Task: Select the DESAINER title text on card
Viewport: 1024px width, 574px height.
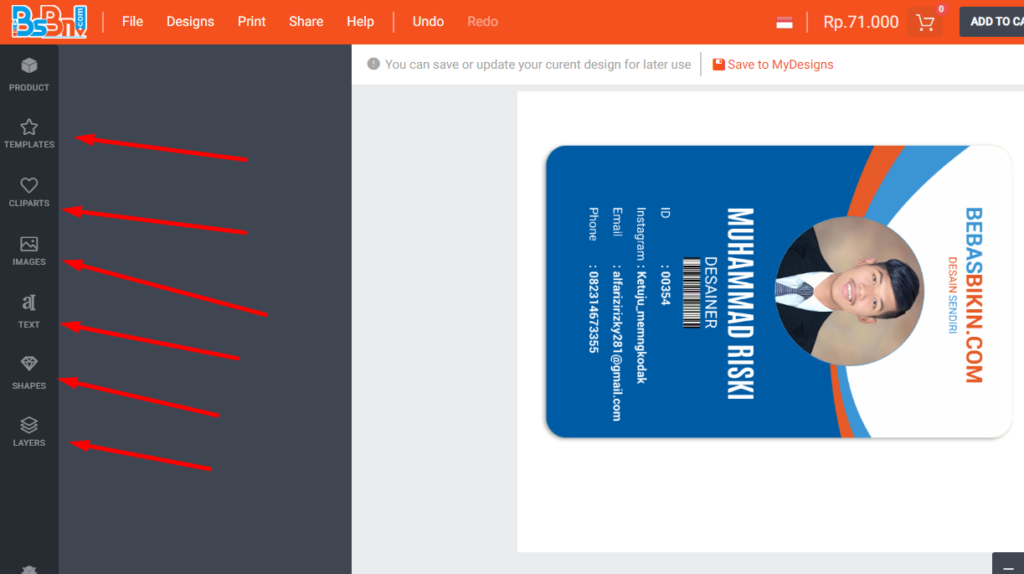Action: [711, 293]
